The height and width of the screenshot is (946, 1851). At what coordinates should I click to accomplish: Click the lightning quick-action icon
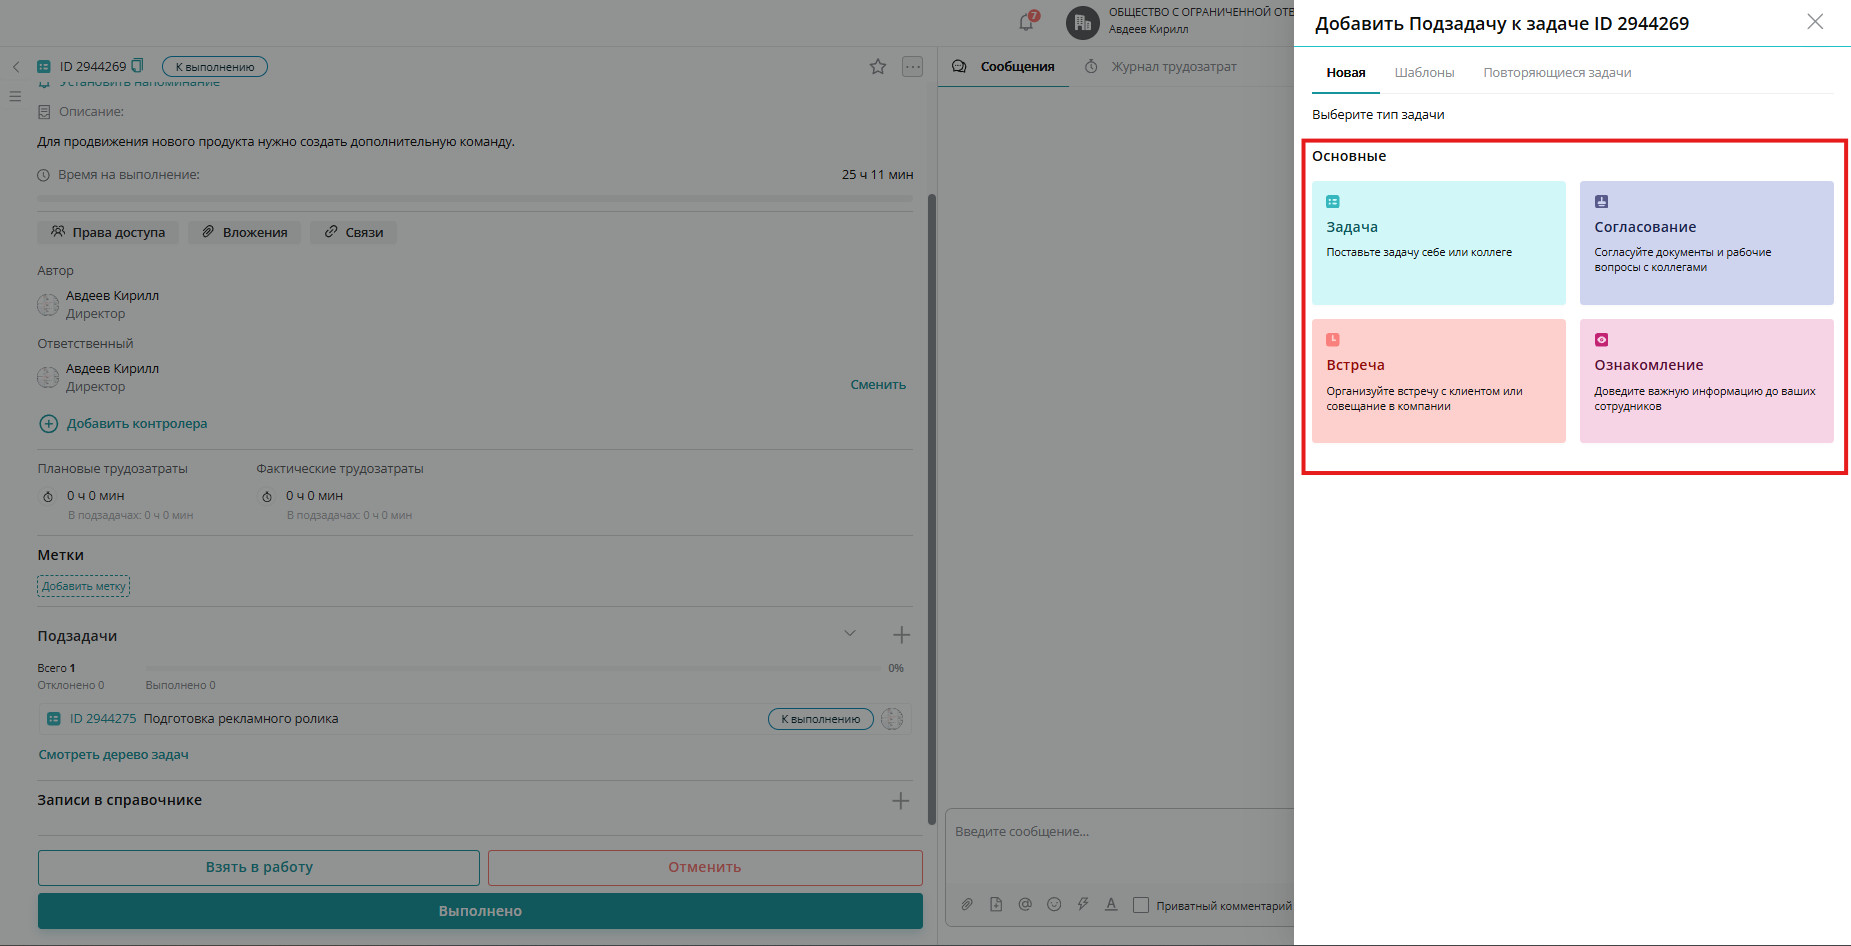(x=1083, y=904)
